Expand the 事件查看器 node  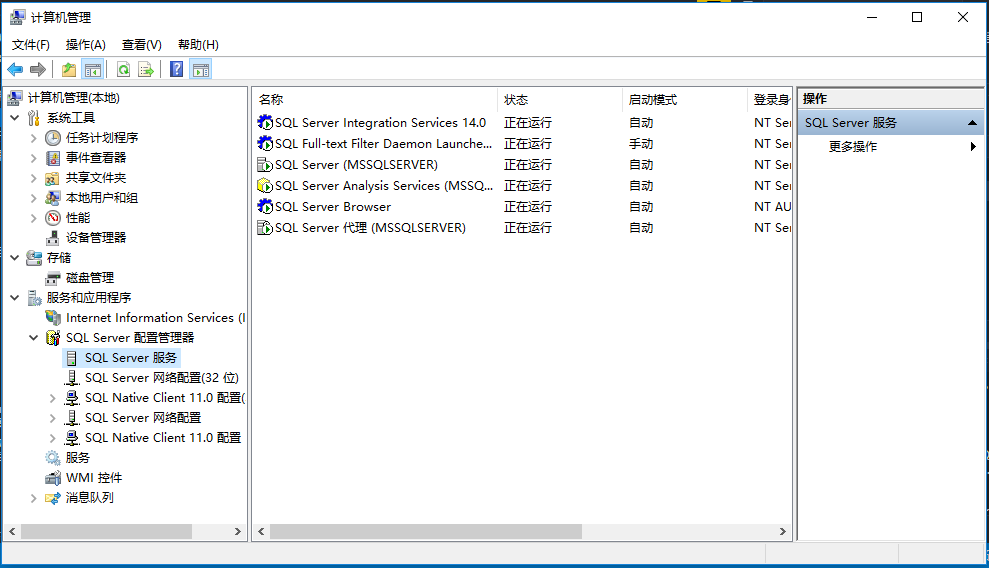coord(34,158)
